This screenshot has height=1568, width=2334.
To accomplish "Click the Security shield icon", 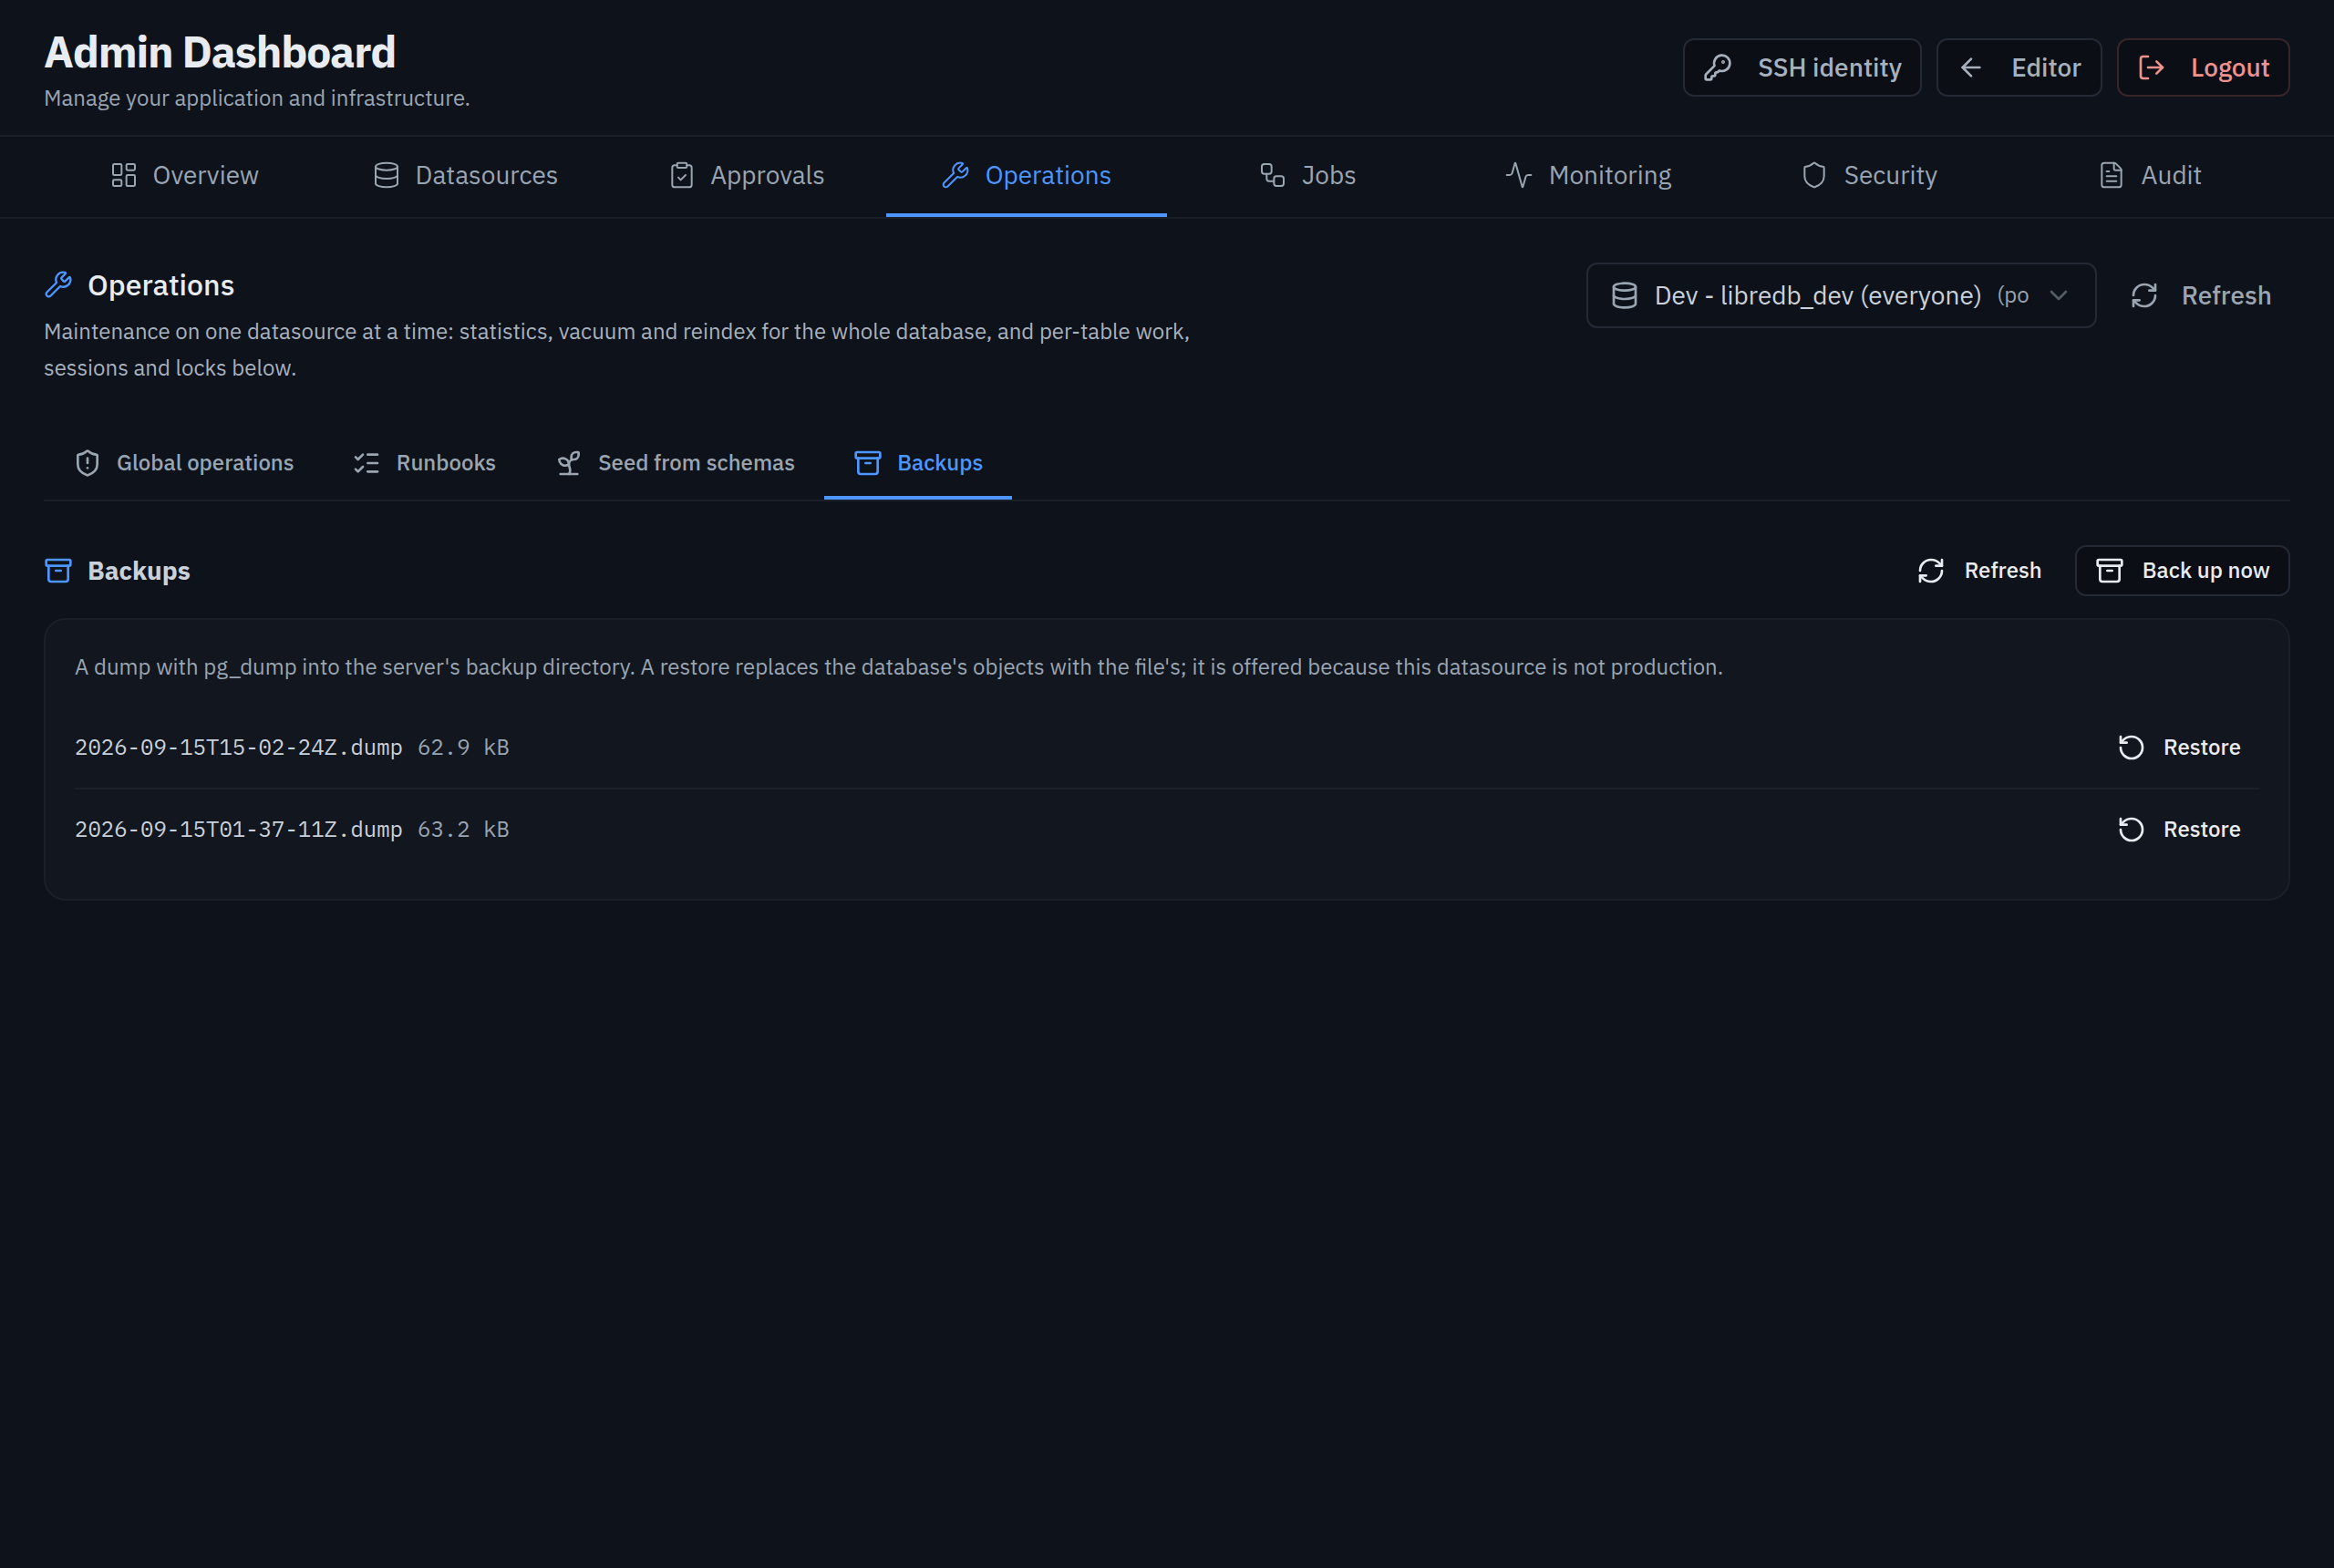I will 1814,176.
